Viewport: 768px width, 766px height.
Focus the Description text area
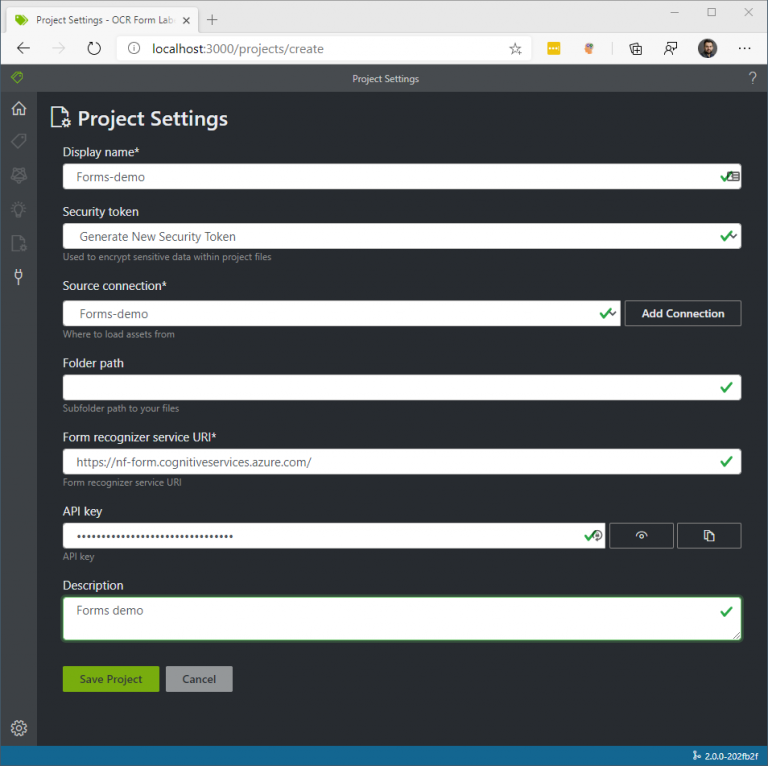coord(402,618)
